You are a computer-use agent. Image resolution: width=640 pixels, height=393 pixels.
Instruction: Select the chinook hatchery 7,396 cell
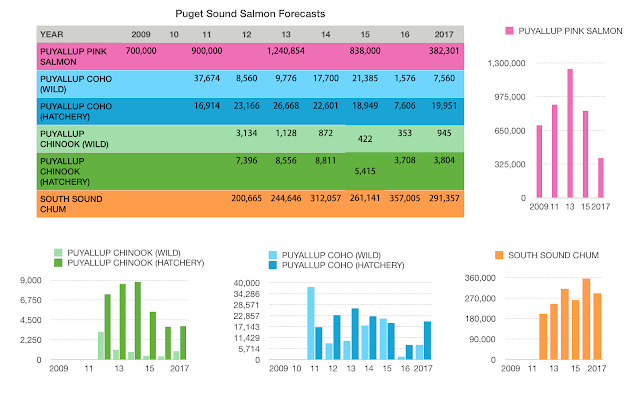click(247, 160)
